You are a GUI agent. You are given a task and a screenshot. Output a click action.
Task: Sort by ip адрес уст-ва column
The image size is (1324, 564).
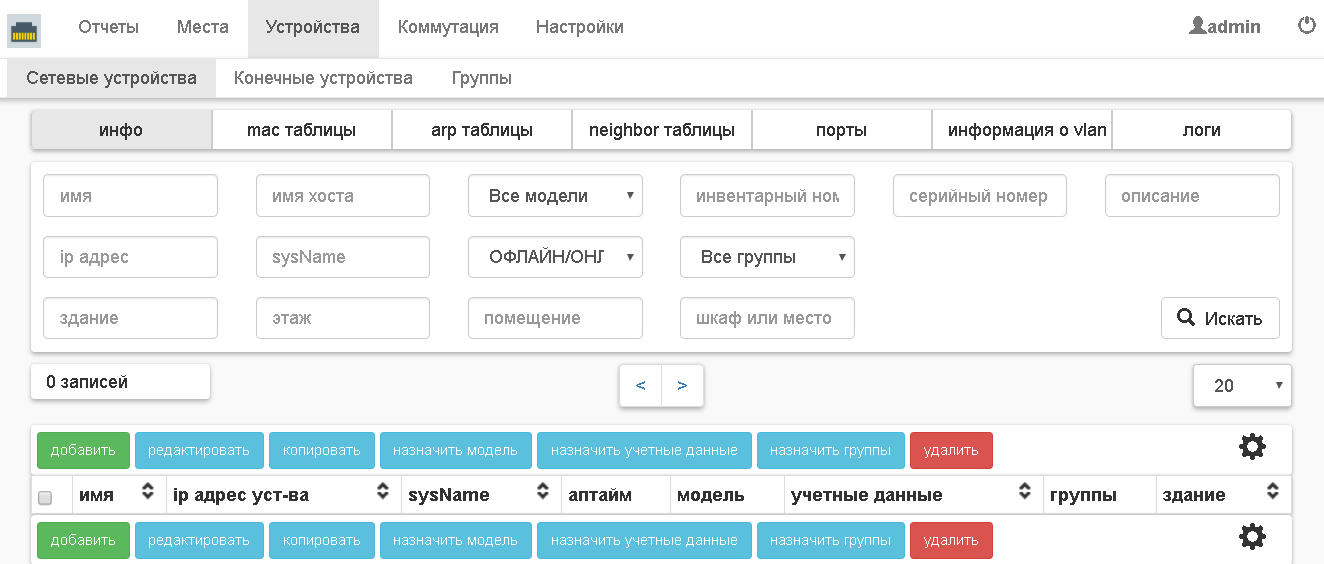(x=382, y=491)
